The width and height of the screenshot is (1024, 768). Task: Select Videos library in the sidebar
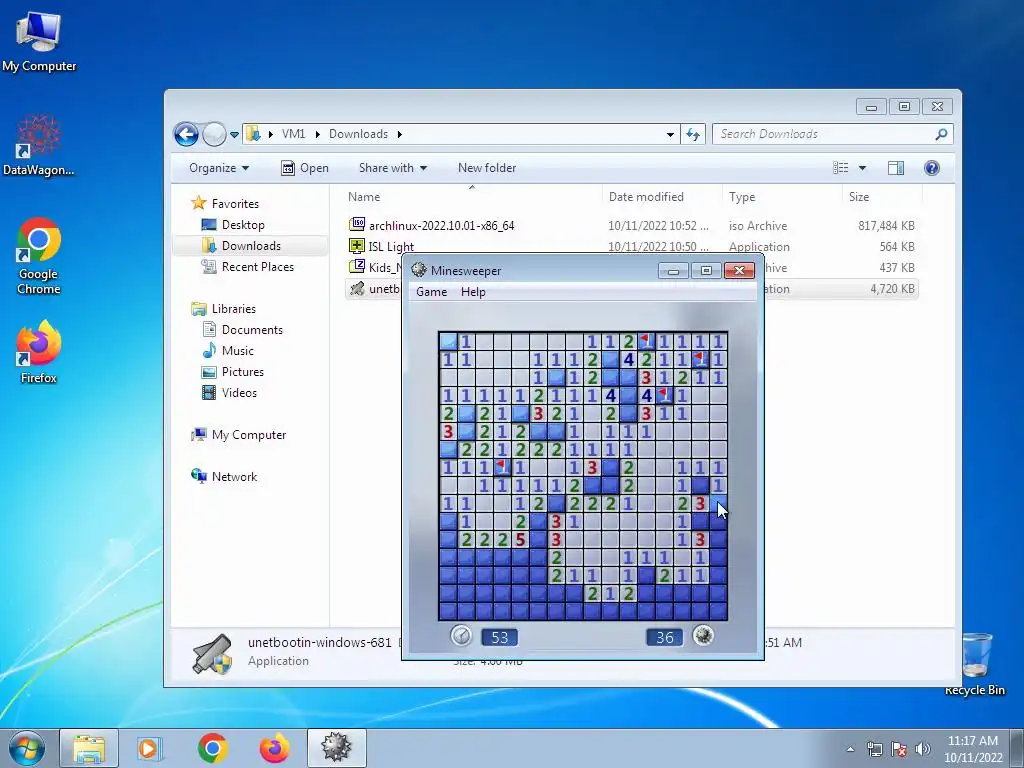click(x=229, y=392)
